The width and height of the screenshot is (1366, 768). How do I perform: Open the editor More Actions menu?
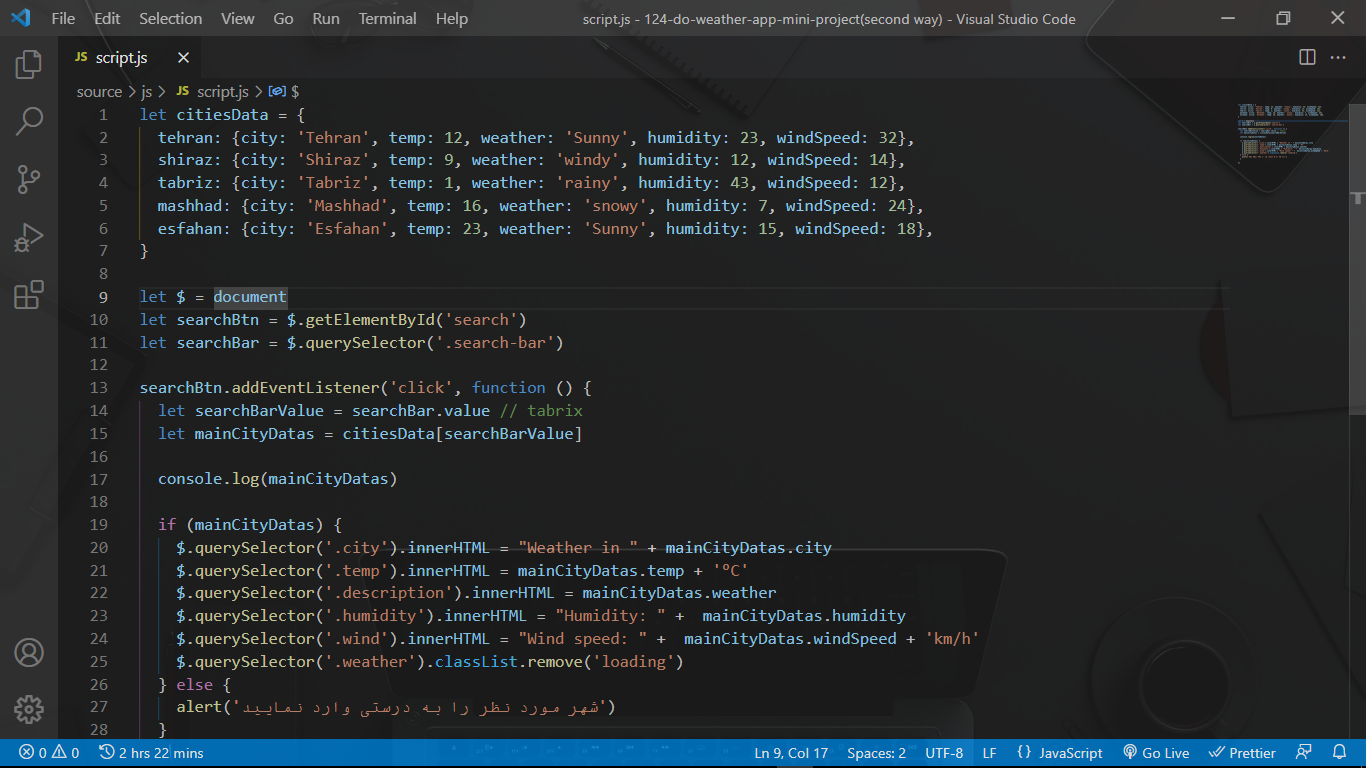tap(1338, 58)
